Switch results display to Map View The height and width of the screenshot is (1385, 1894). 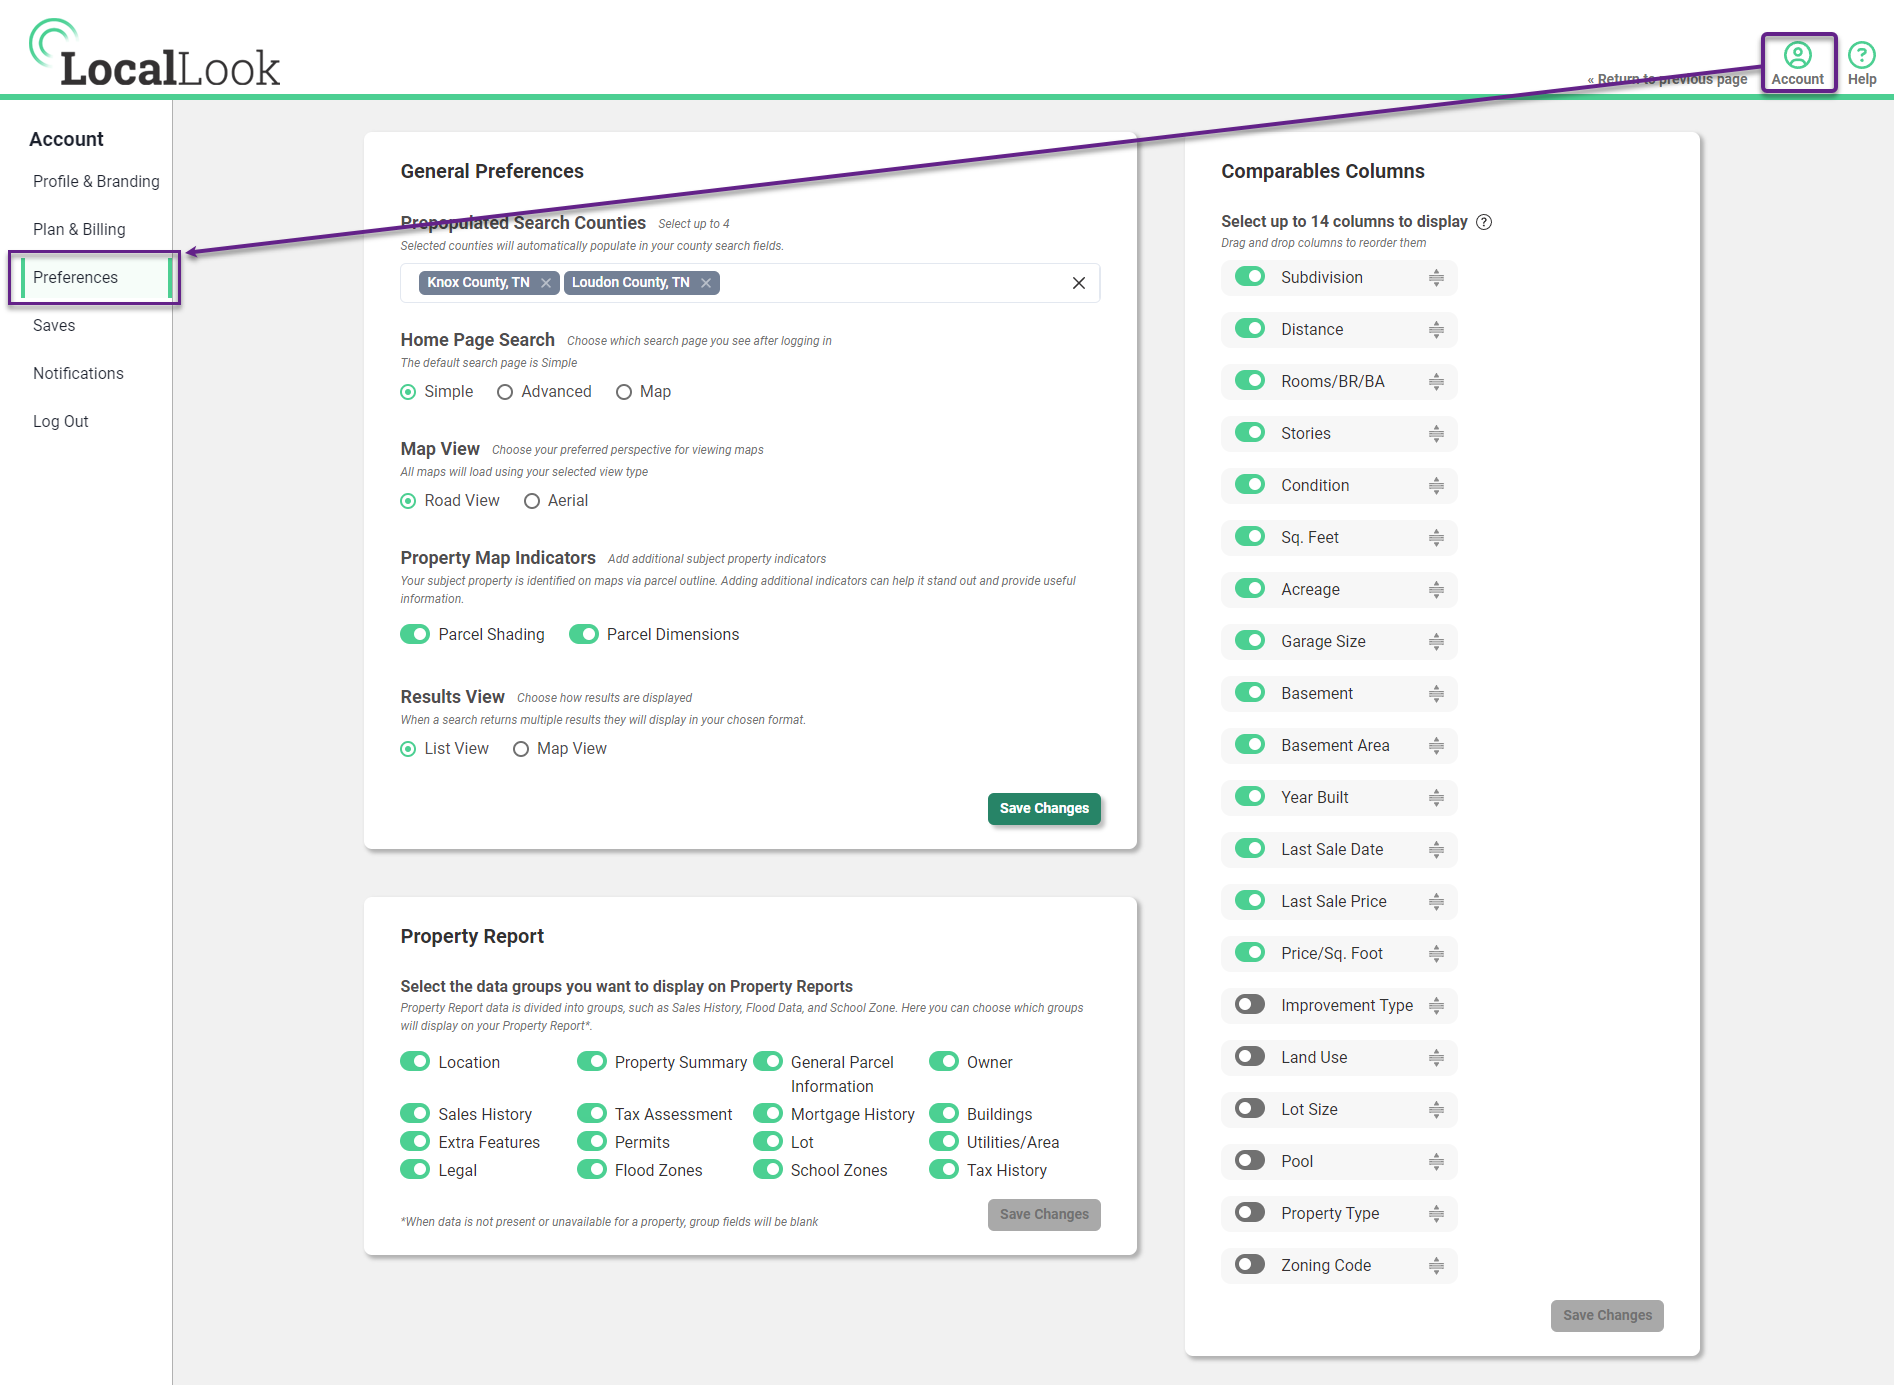520,748
